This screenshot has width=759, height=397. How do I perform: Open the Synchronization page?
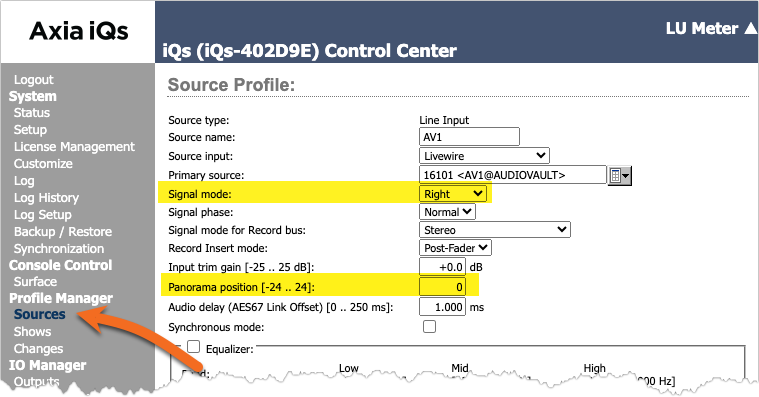coord(59,249)
